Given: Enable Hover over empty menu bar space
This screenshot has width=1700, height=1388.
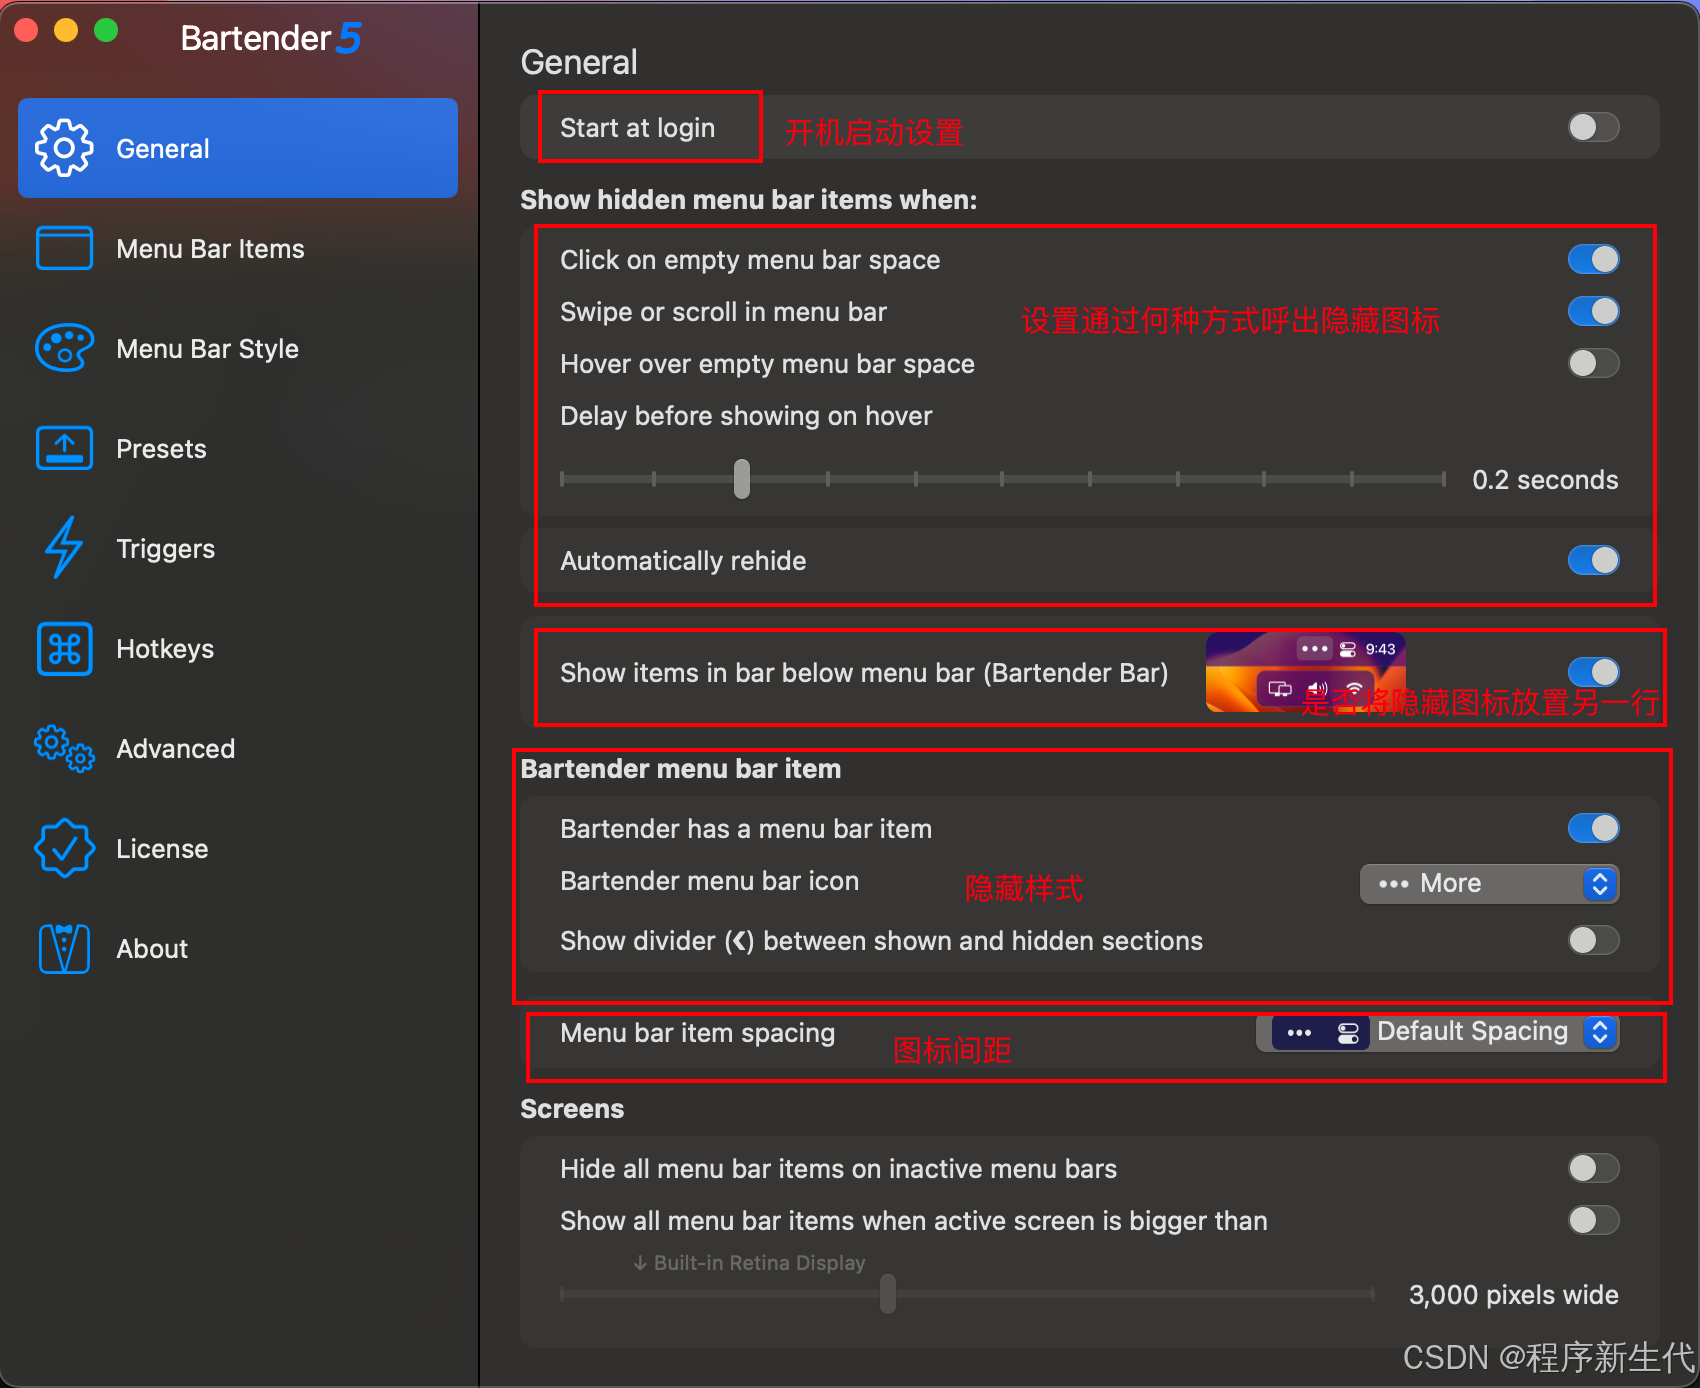Looking at the screenshot, I should tap(1593, 363).
